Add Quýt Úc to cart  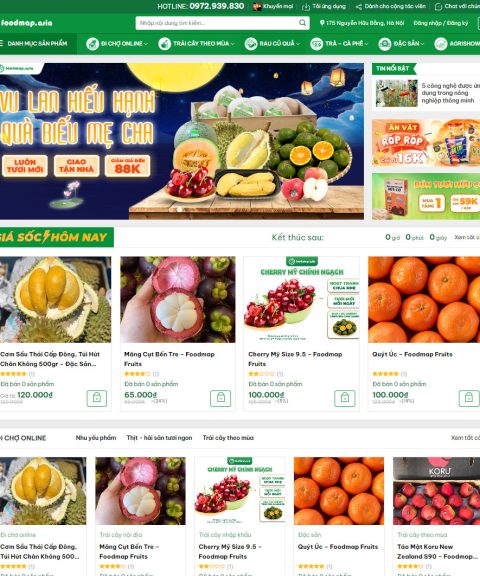(x=469, y=398)
